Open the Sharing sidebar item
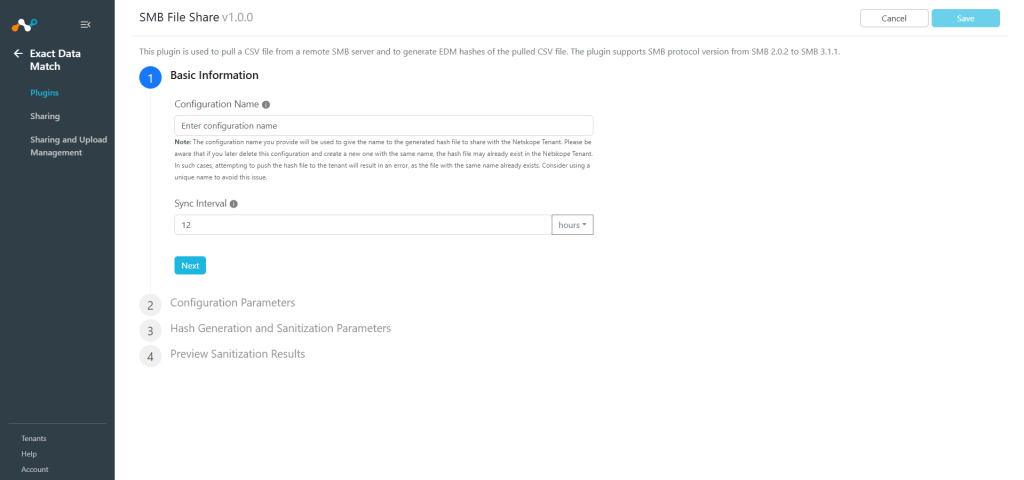 44,116
